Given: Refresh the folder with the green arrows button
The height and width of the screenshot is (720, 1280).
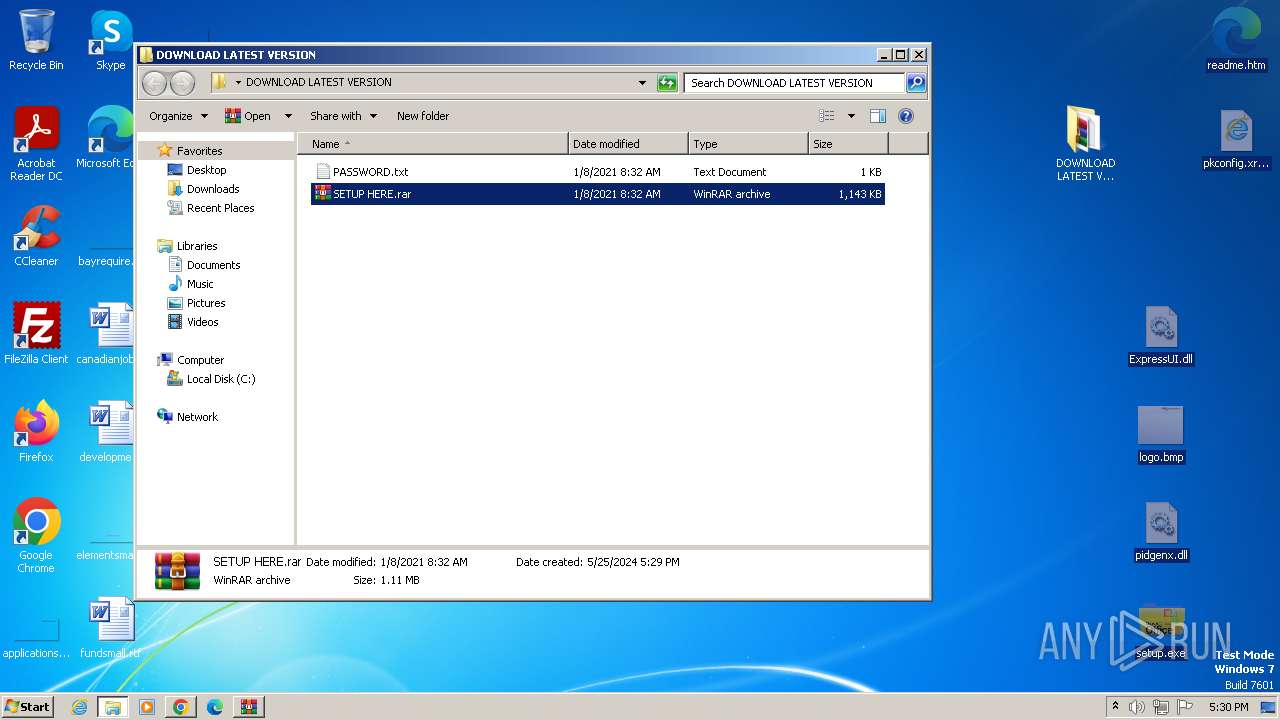Looking at the screenshot, I should point(667,83).
